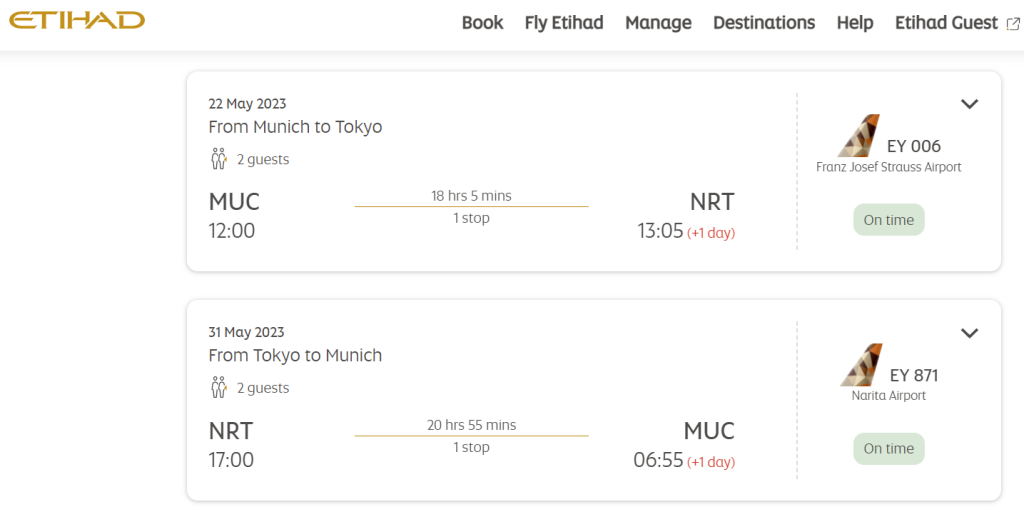Click the external link icon beside Etihad Guest
1024x512 pixels.
click(x=1013, y=24)
